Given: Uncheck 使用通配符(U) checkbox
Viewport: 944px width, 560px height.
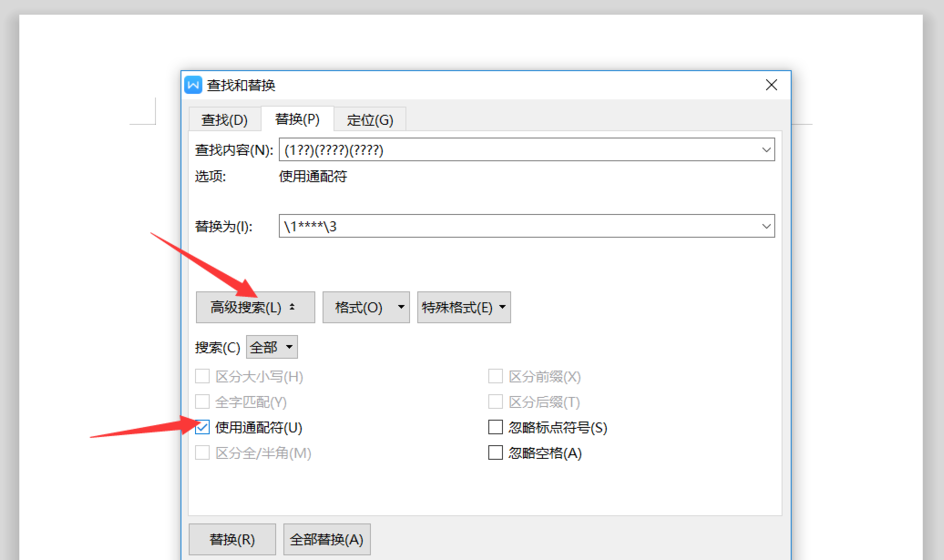Looking at the screenshot, I should click(202, 428).
